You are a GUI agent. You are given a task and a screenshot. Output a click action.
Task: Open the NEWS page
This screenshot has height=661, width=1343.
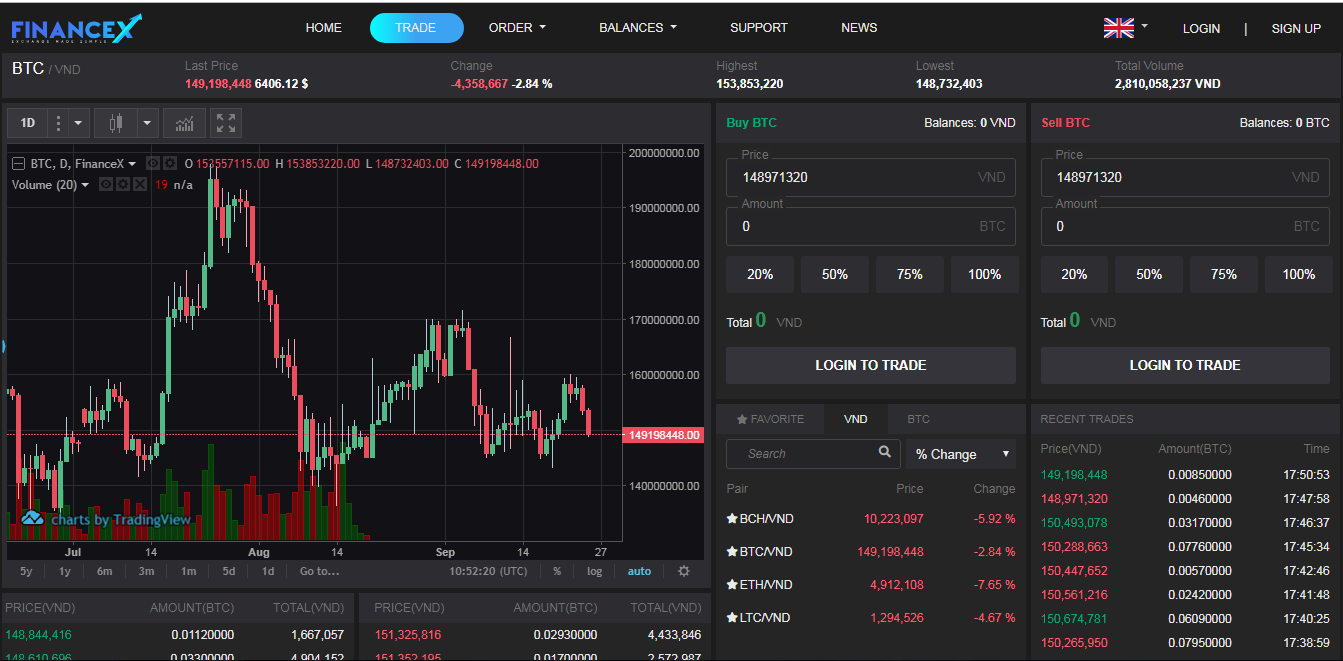pyautogui.click(x=859, y=28)
